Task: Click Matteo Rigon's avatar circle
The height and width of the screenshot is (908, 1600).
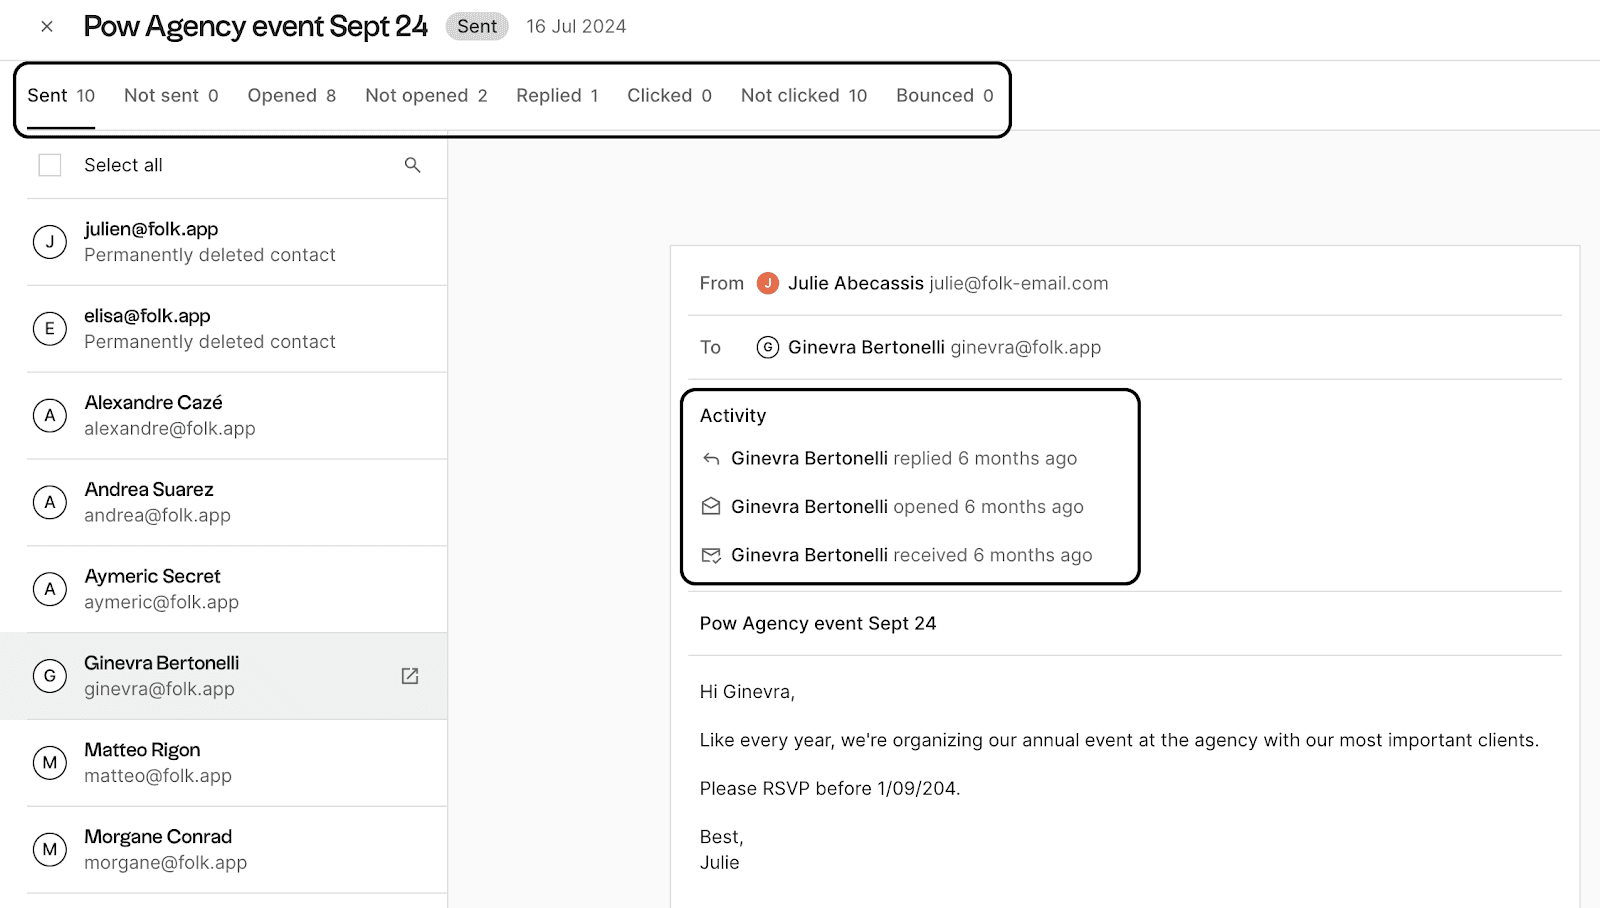Action: coord(50,763)
